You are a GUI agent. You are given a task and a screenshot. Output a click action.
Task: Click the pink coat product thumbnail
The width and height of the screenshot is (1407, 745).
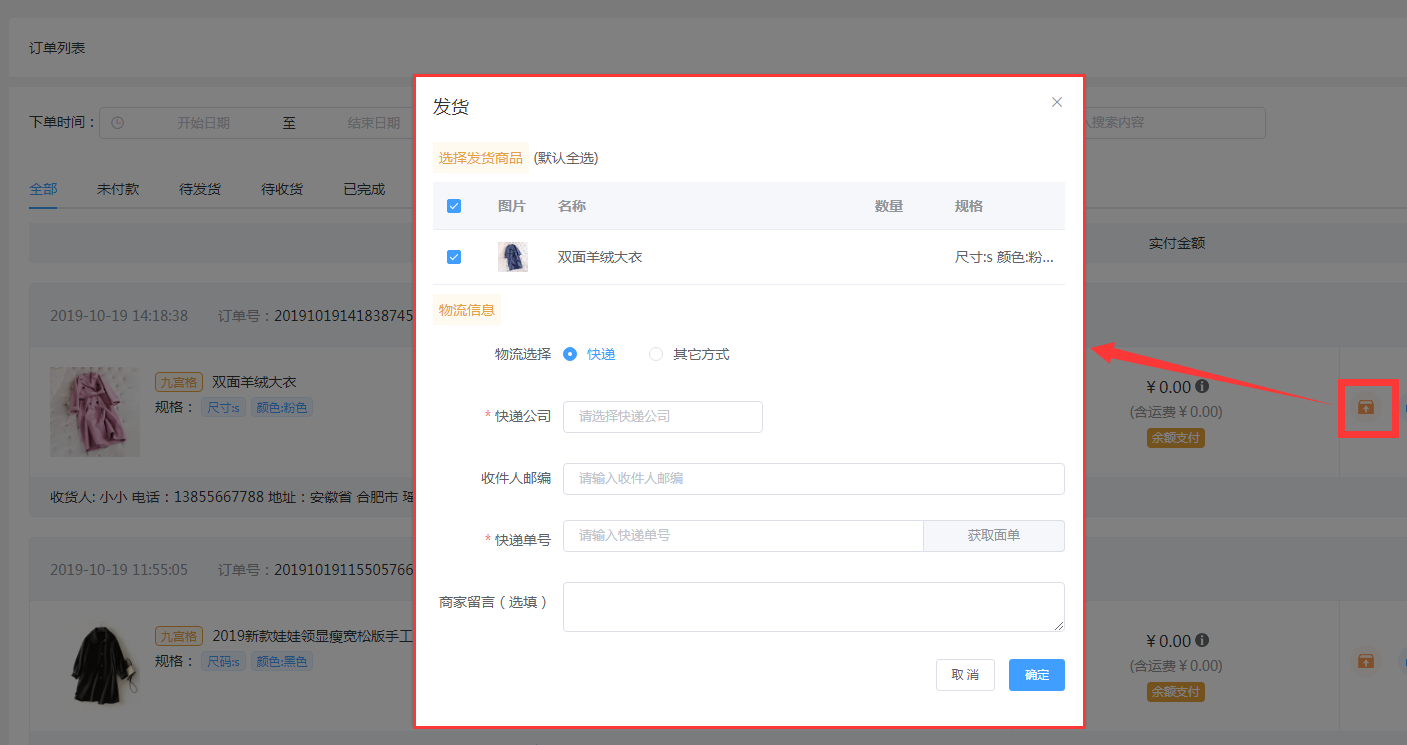pyautogui.click(x=95, y=411)
